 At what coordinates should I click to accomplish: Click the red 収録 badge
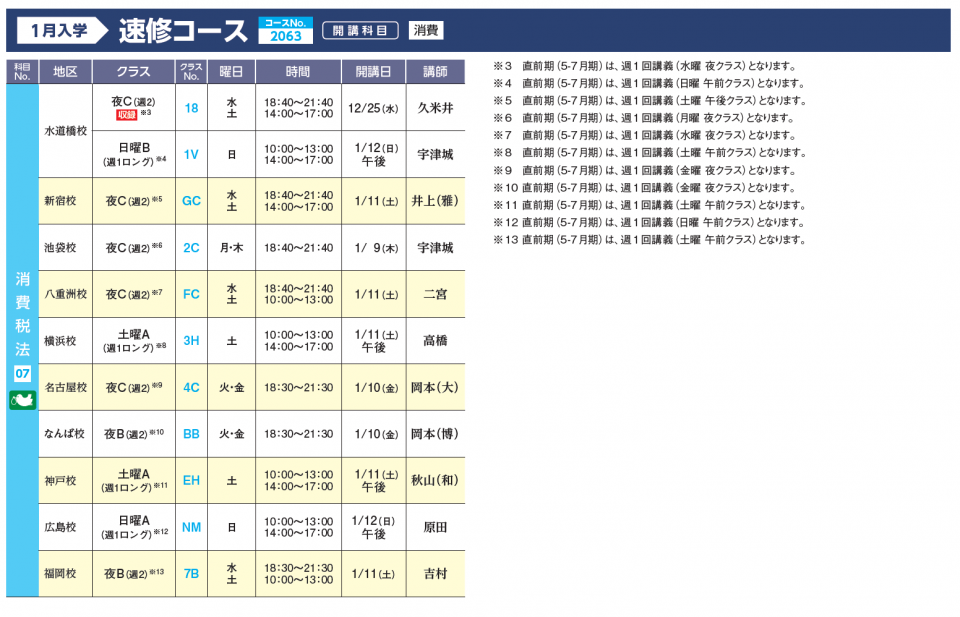point(126,115)
